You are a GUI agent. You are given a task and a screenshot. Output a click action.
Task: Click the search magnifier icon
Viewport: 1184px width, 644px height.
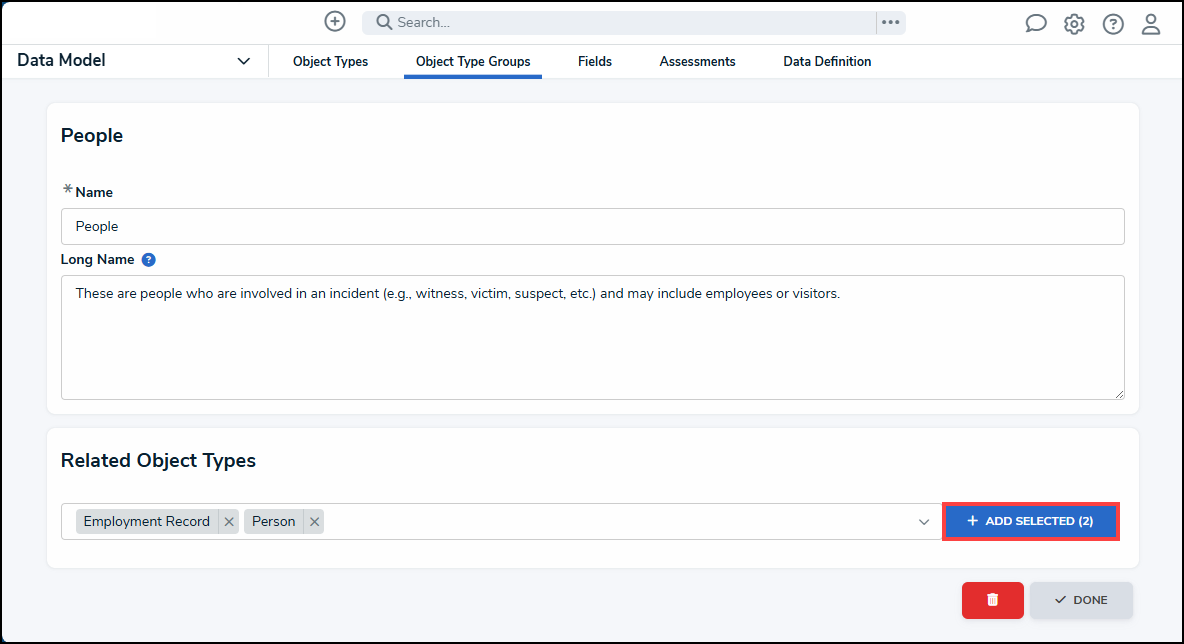384,23
